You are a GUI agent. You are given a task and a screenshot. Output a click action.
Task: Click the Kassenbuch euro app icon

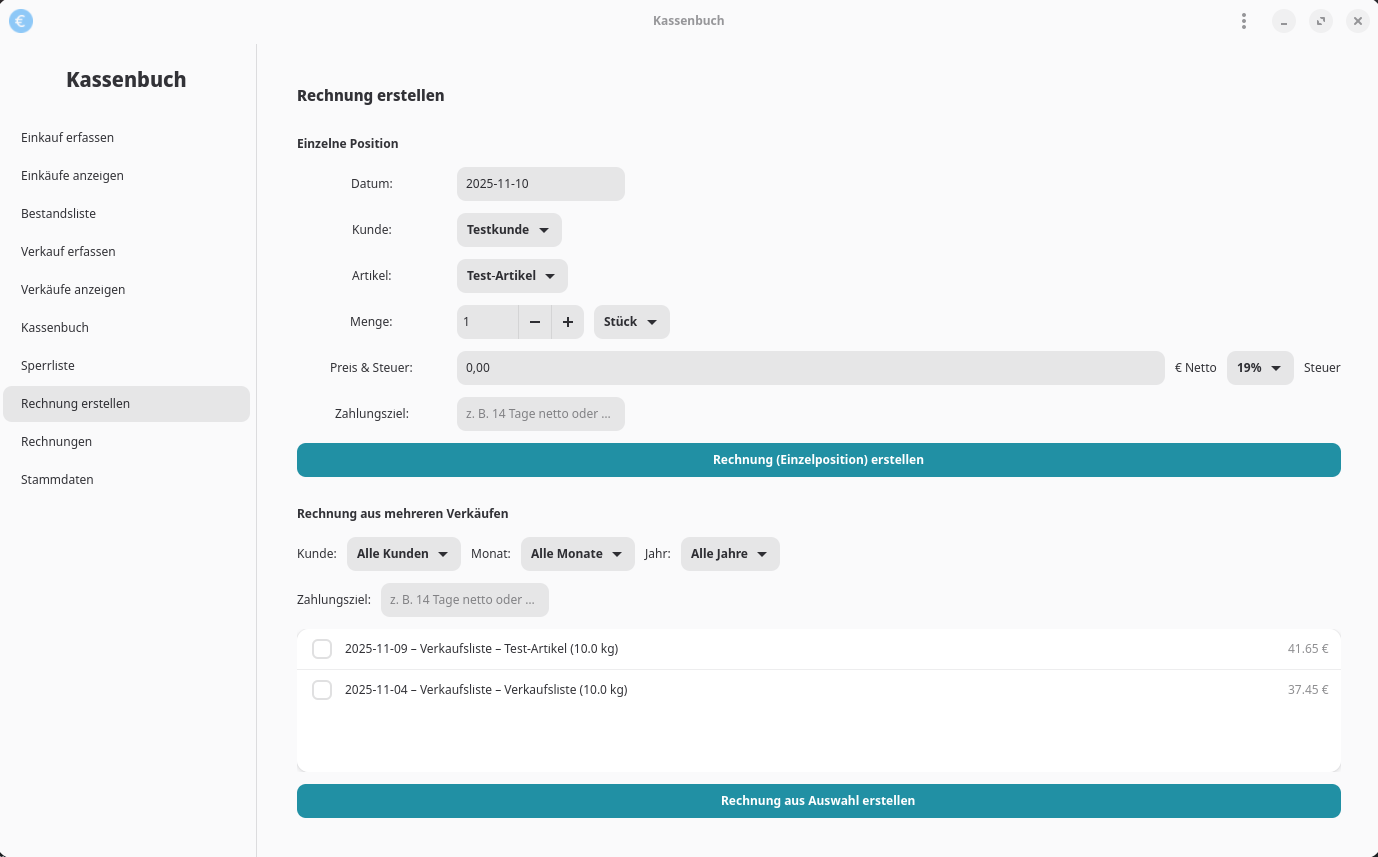(20, 20)
